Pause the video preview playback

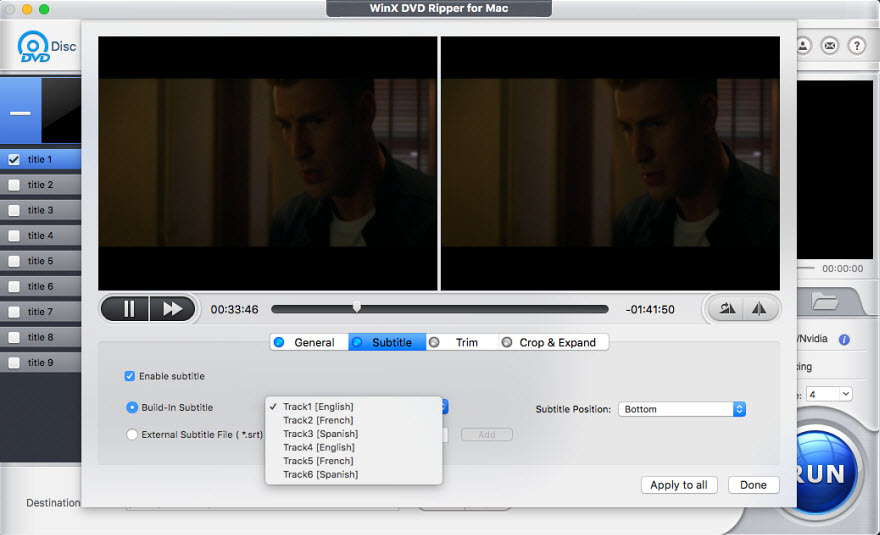pyautogui.click(x=128, y=309)
